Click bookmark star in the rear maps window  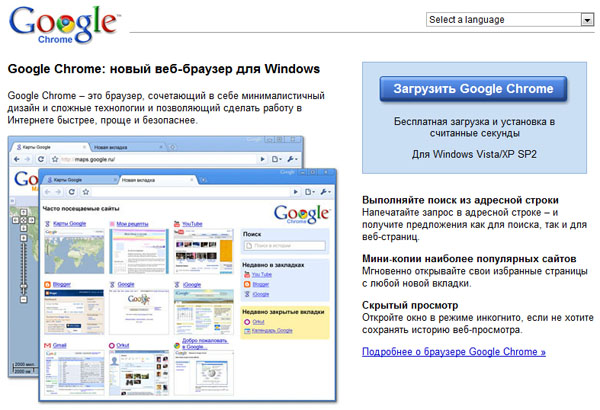55,159
